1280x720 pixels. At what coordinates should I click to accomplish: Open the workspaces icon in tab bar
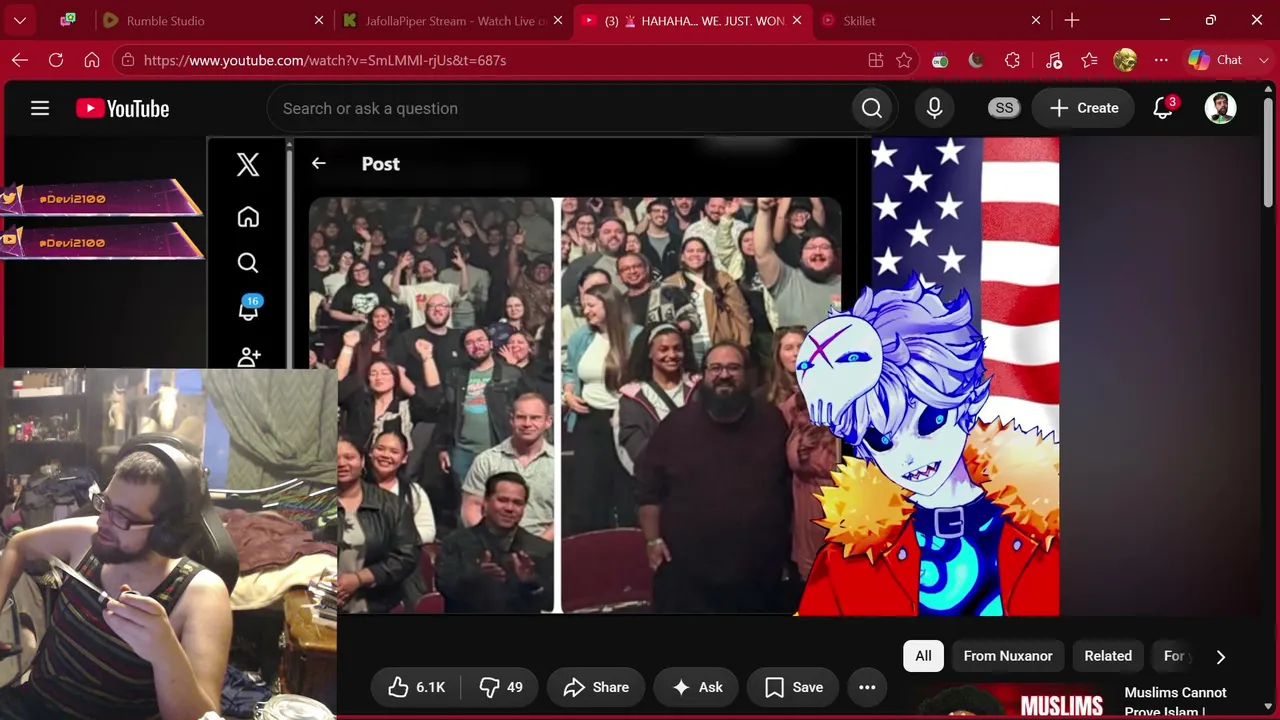pos(68,20)
